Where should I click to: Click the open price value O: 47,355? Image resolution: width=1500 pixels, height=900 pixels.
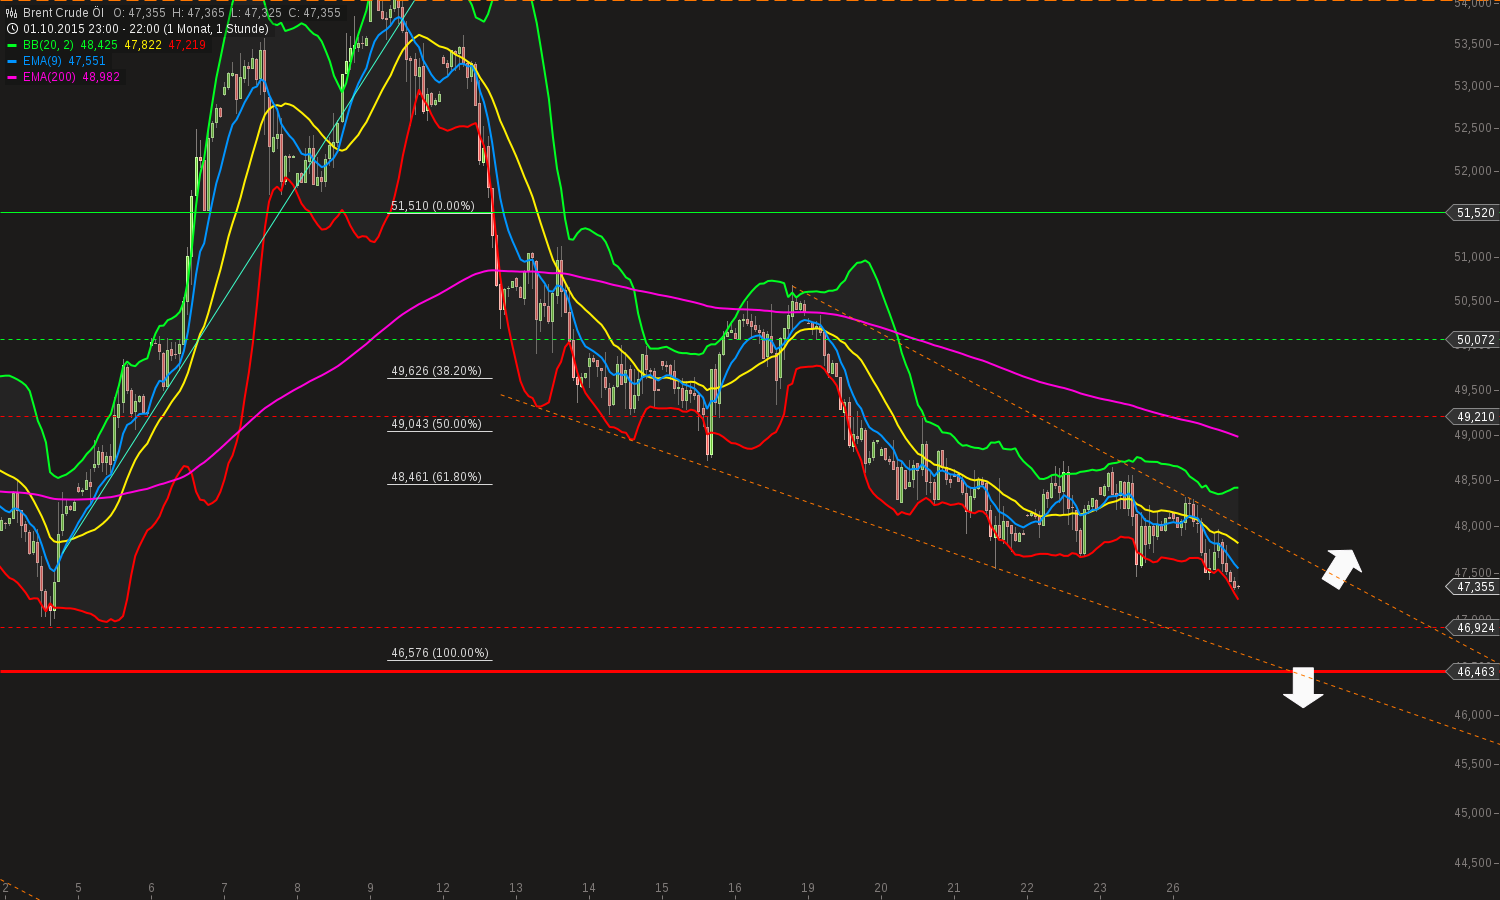point(139,13)
